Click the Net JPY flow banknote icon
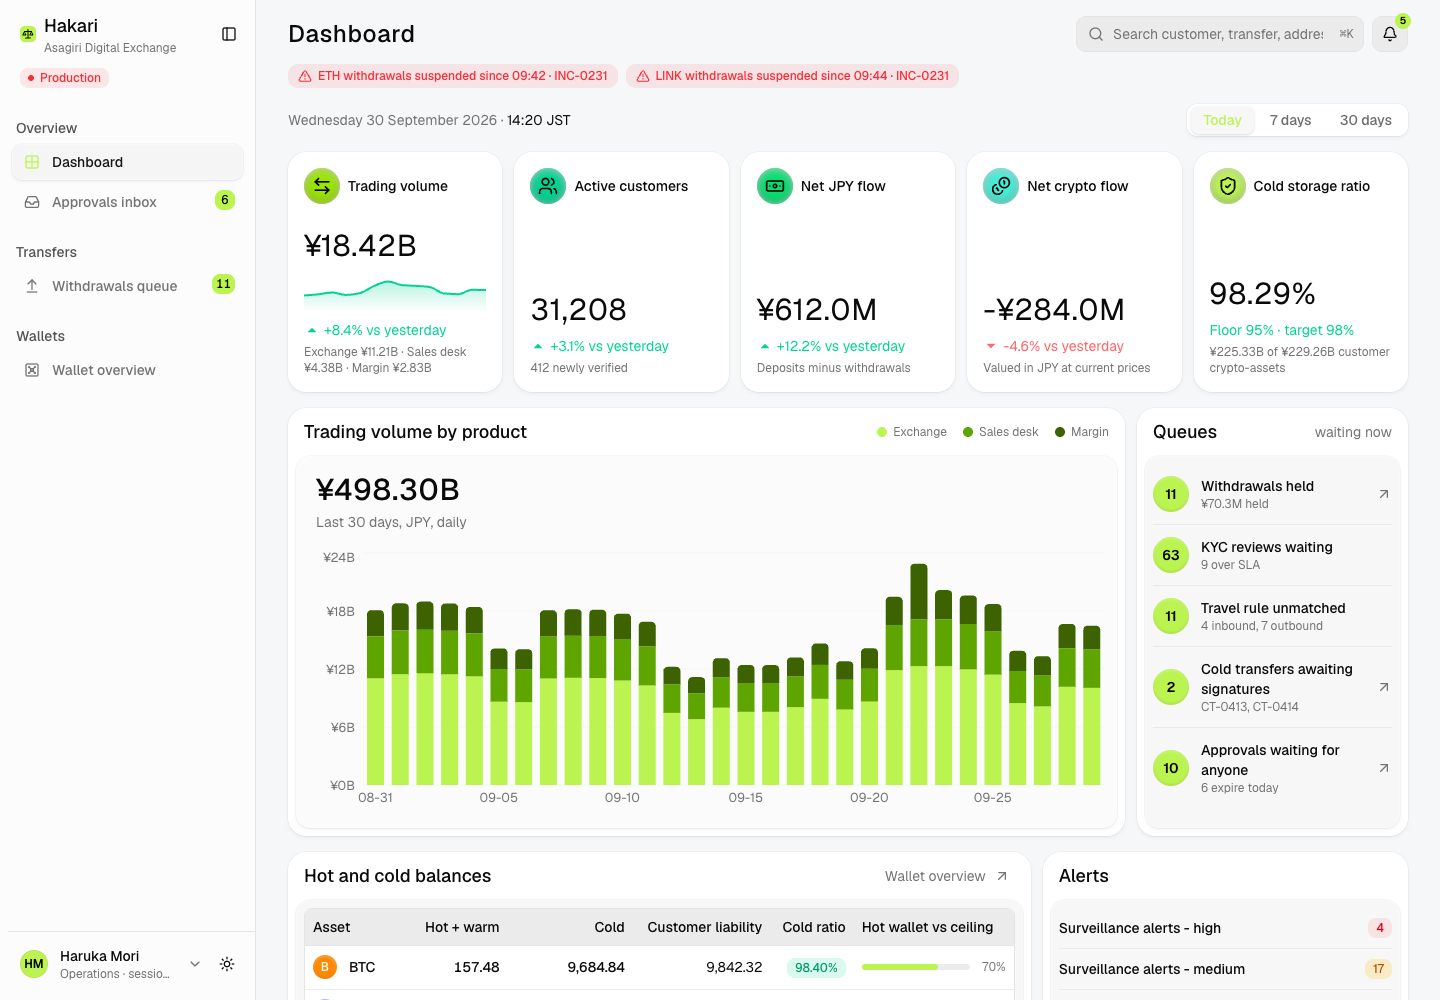 [x=775, y=186]
